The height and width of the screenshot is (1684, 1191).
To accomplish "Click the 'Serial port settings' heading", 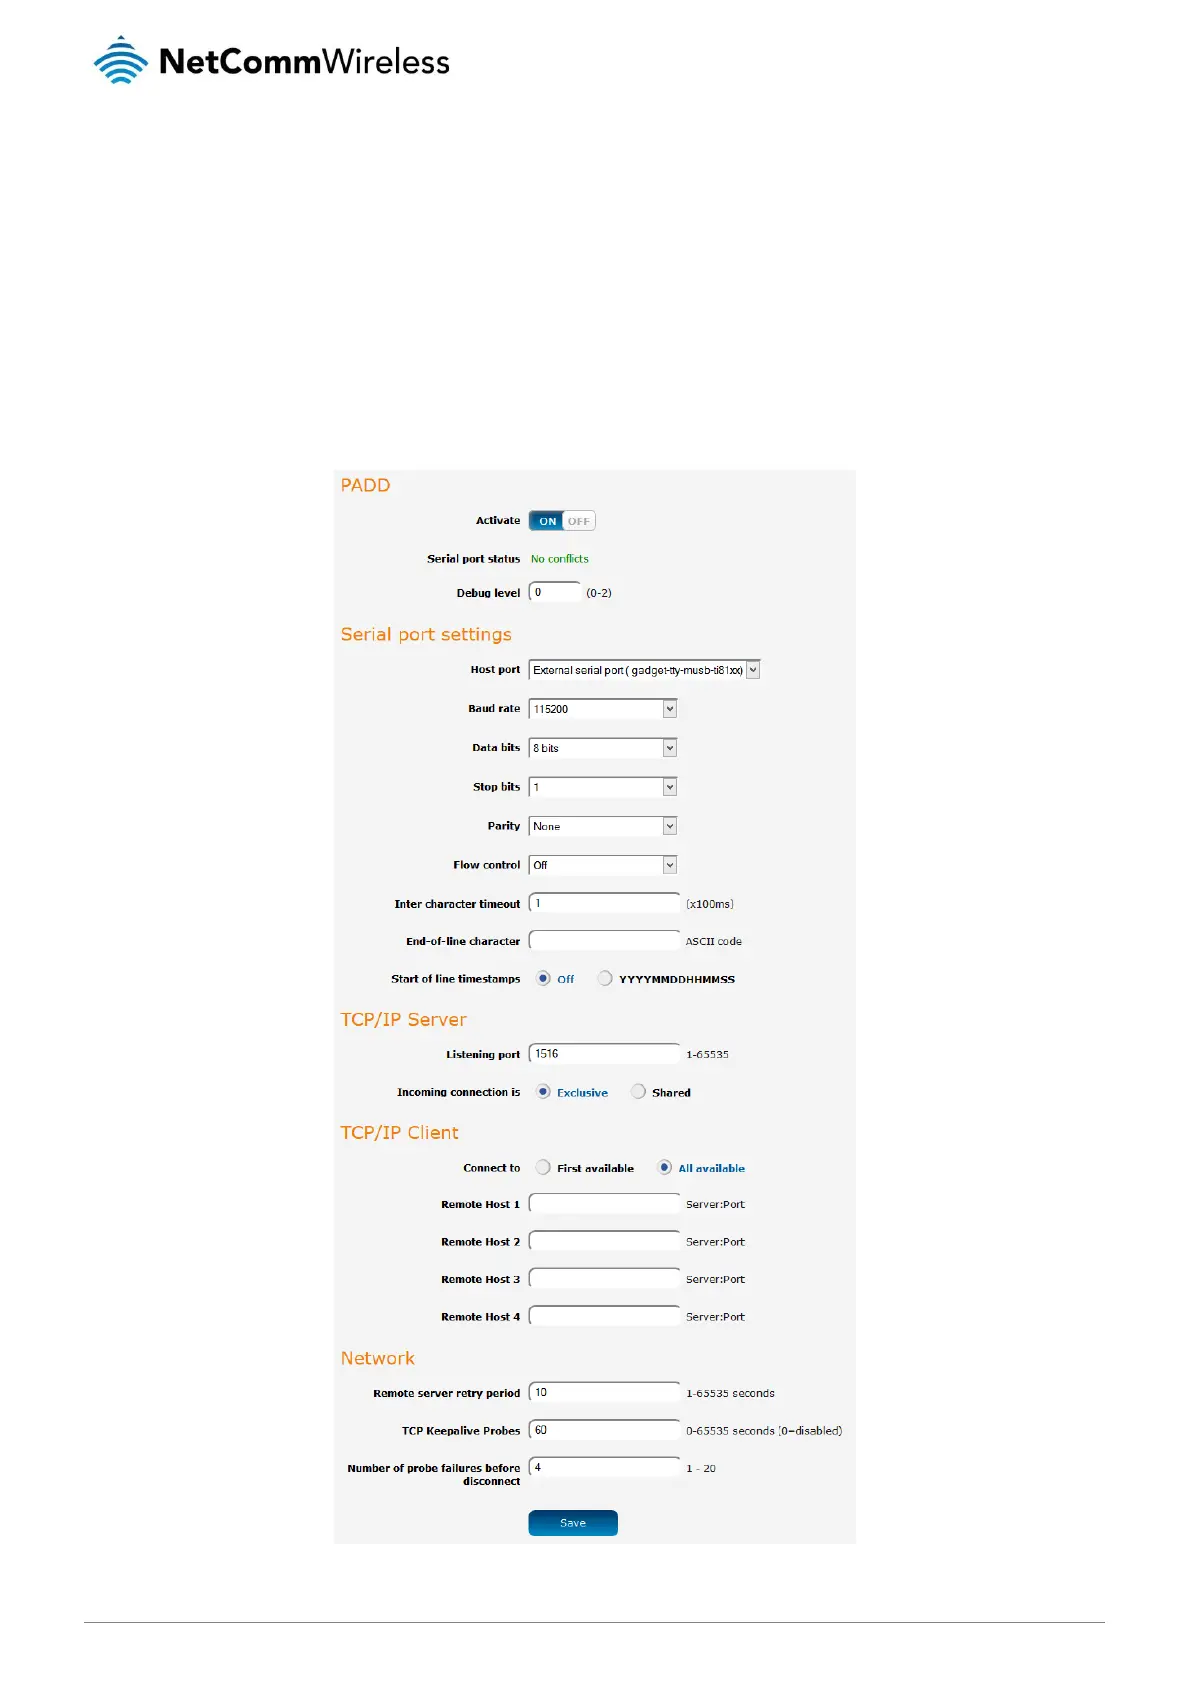I will tap(426, 635).
